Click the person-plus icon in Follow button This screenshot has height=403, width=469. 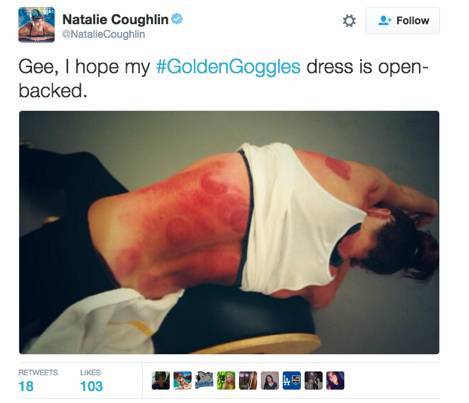pyautogui.click(x=384, y=21)
